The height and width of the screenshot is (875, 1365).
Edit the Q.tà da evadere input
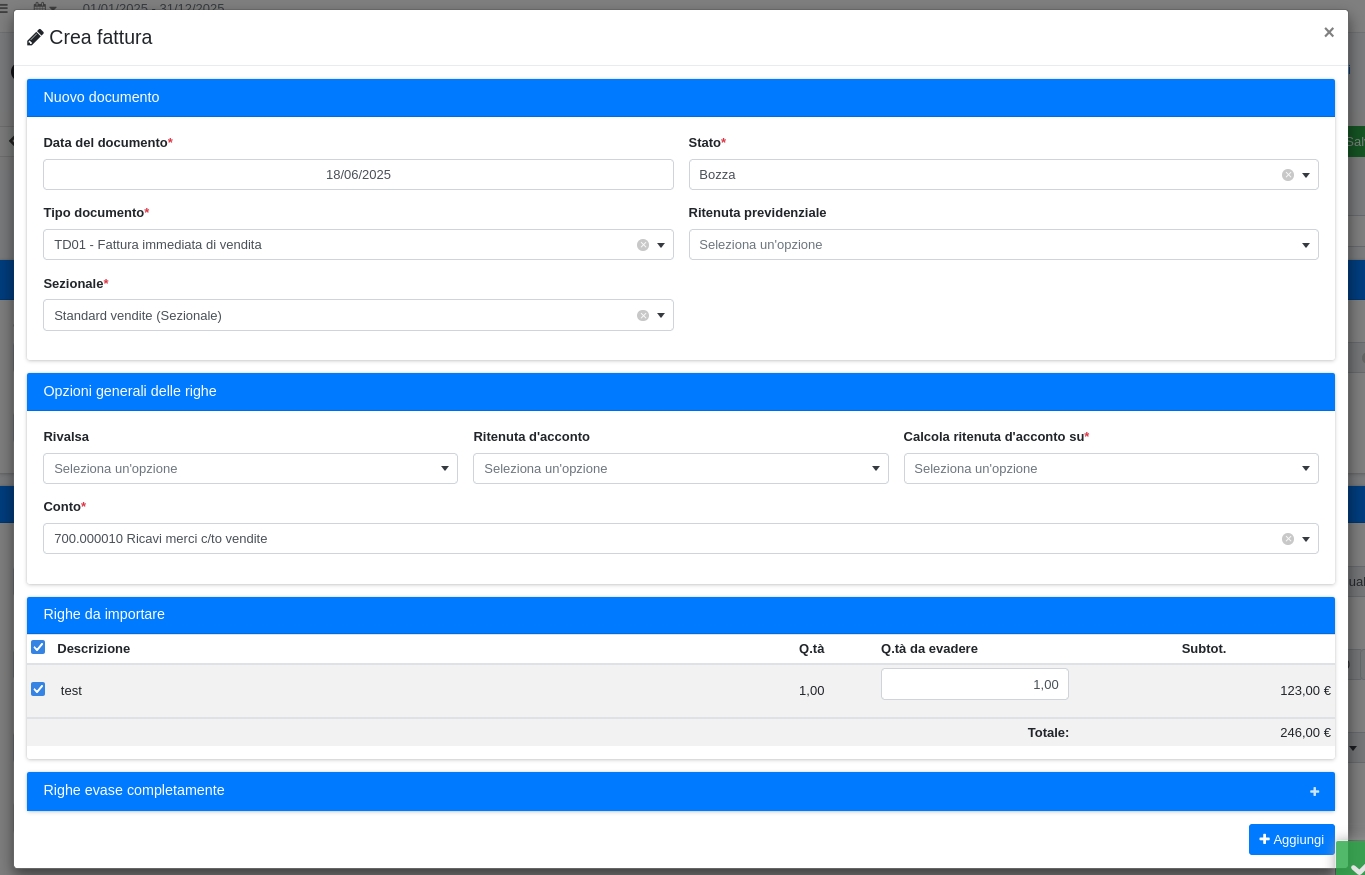(x=974, y=684)
